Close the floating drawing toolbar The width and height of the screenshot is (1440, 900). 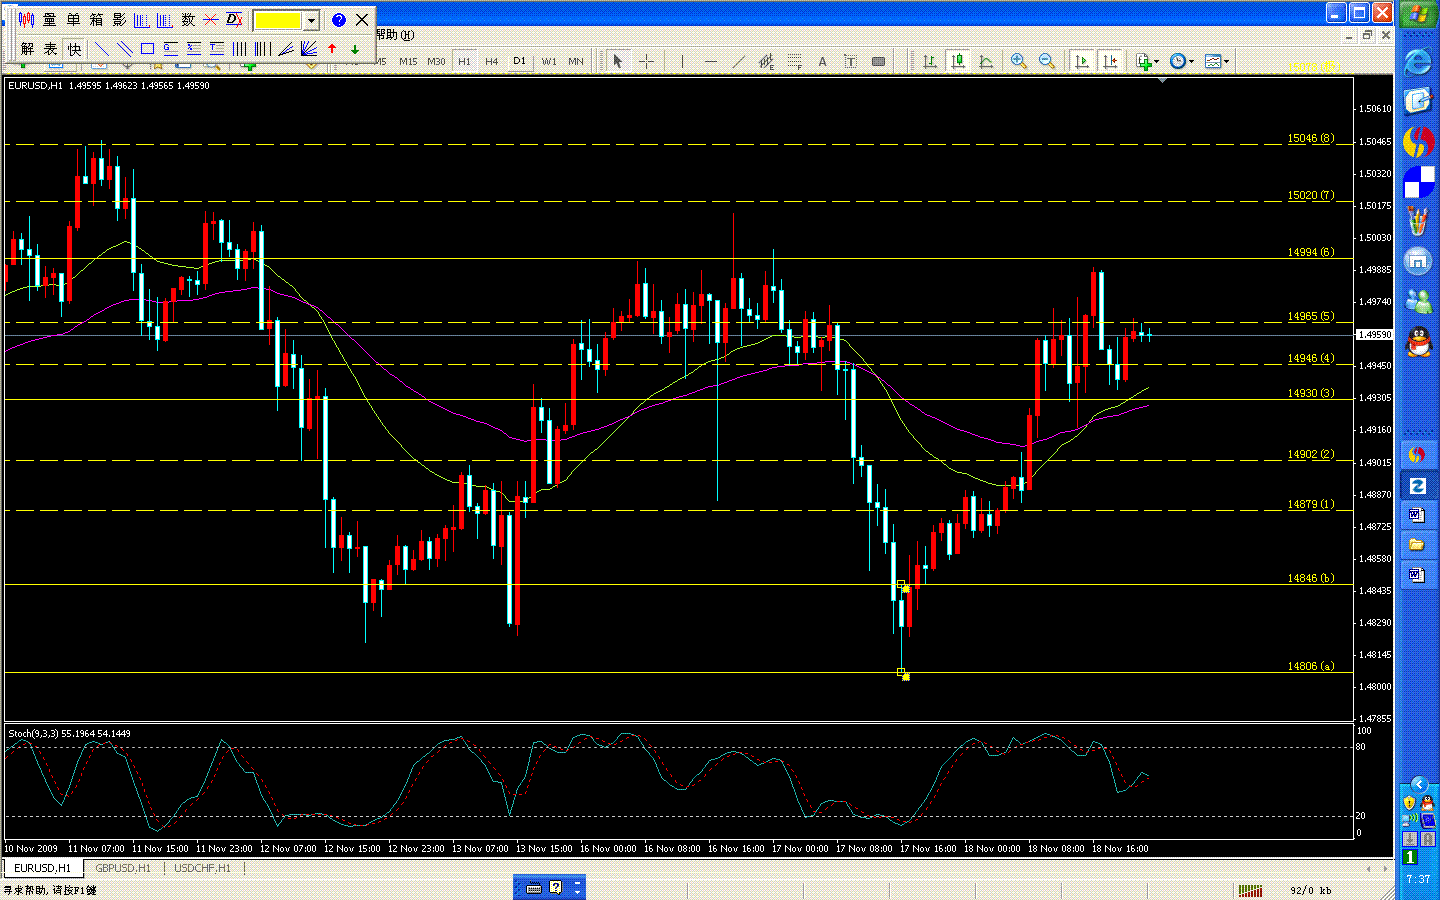click(362, 20)
